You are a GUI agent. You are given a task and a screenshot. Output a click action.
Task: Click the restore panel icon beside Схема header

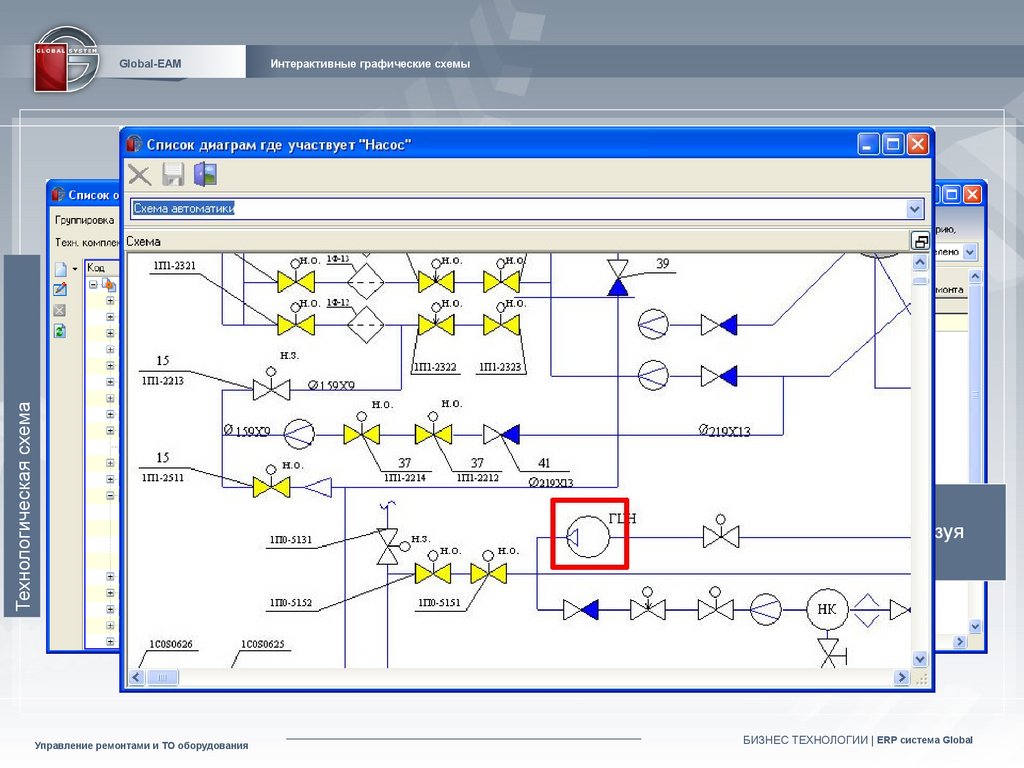(920, 241)
